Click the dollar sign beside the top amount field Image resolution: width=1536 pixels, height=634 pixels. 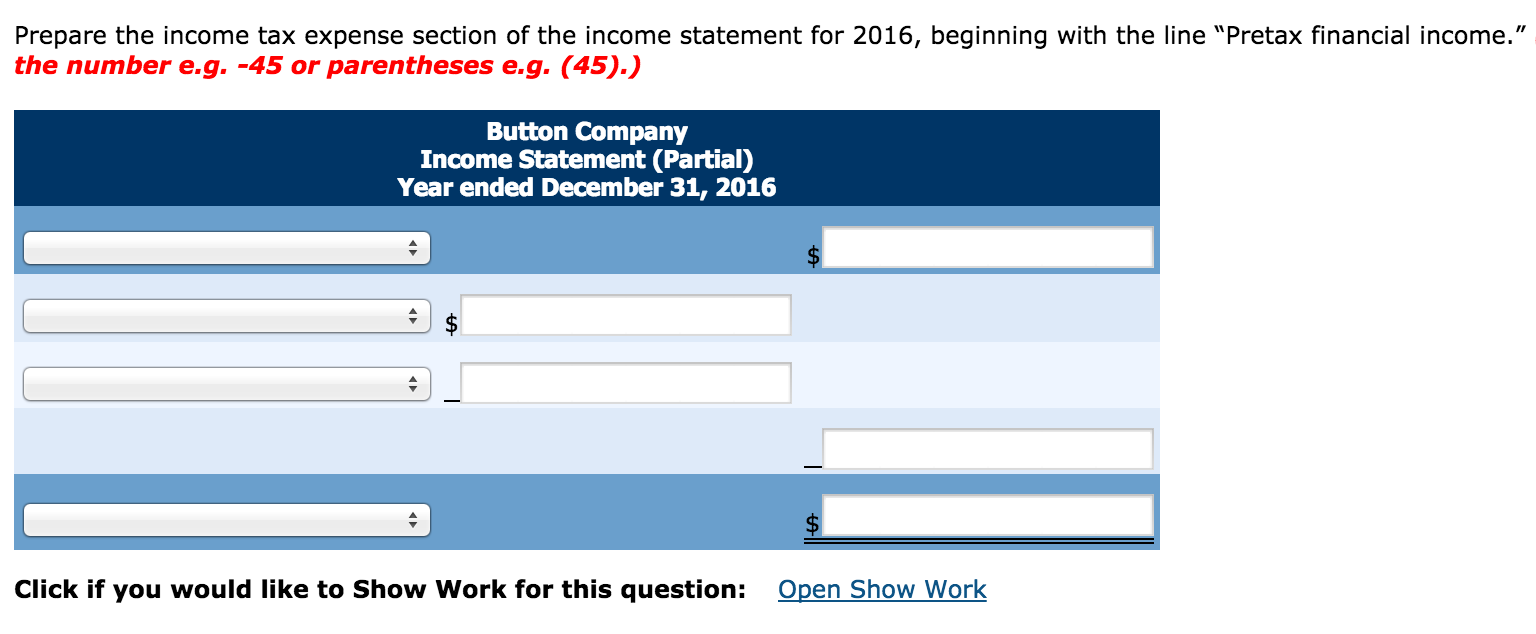(813, 256)
